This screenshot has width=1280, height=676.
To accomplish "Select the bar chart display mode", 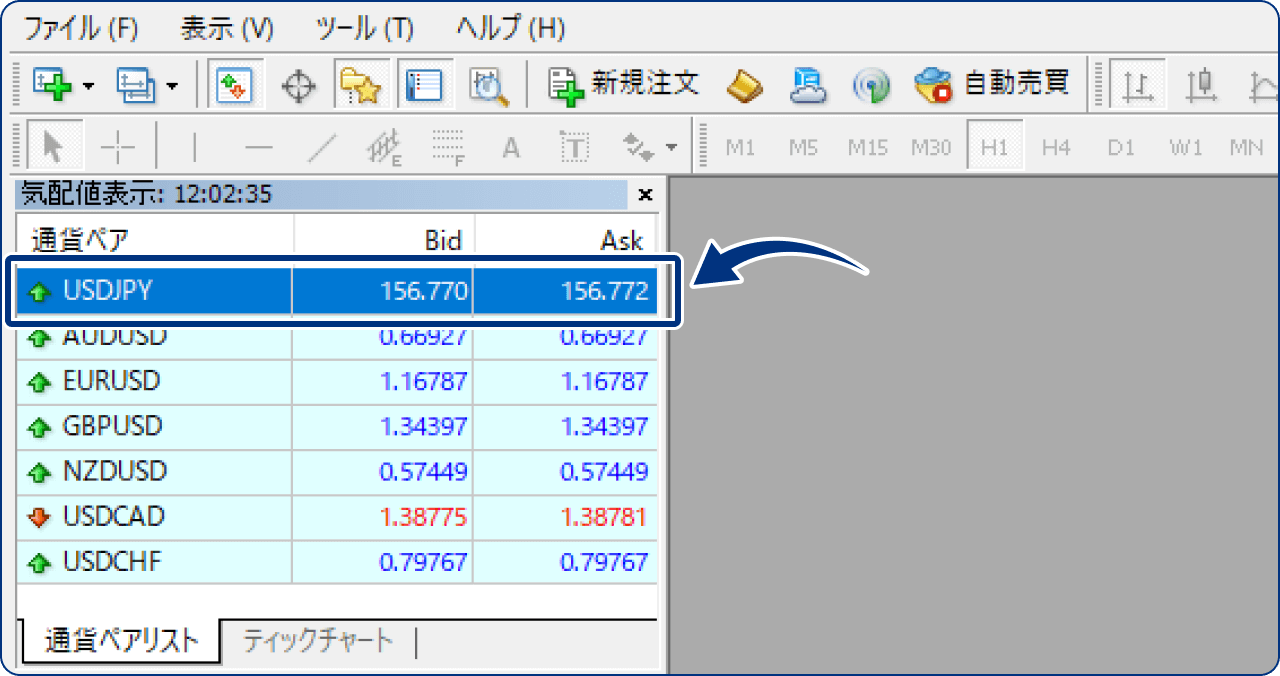I will pyautogui.click(x=1137, y=84).
